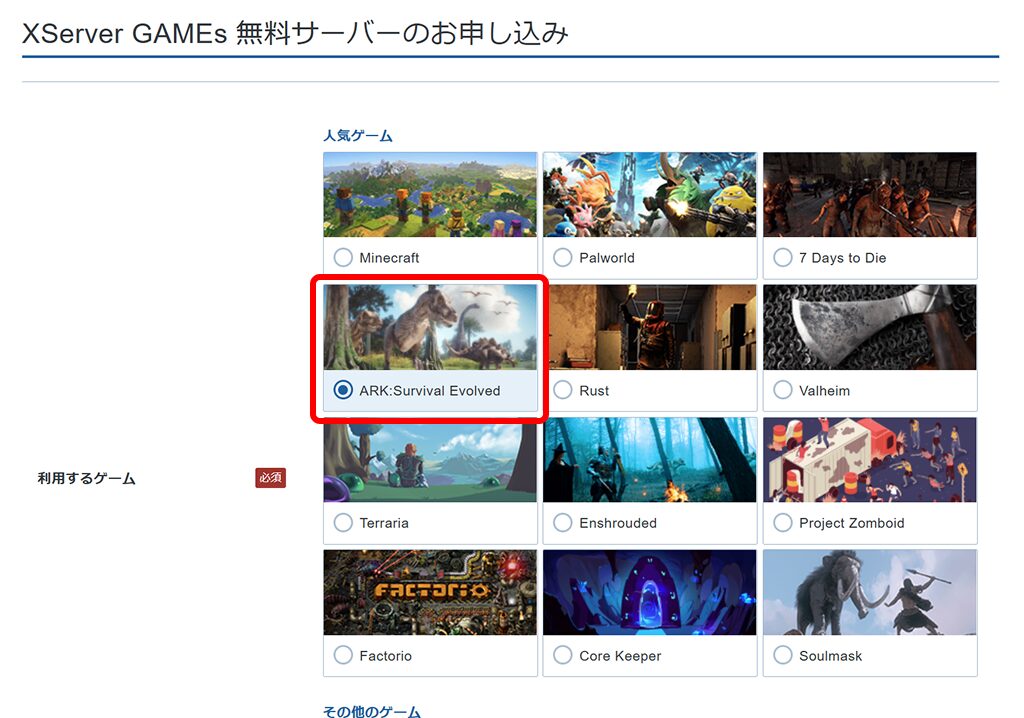Image resolution: width=1024 pixels, height=718 pixels.
Task: Pick Project Zomboid radio button
Action: point(783,523)
